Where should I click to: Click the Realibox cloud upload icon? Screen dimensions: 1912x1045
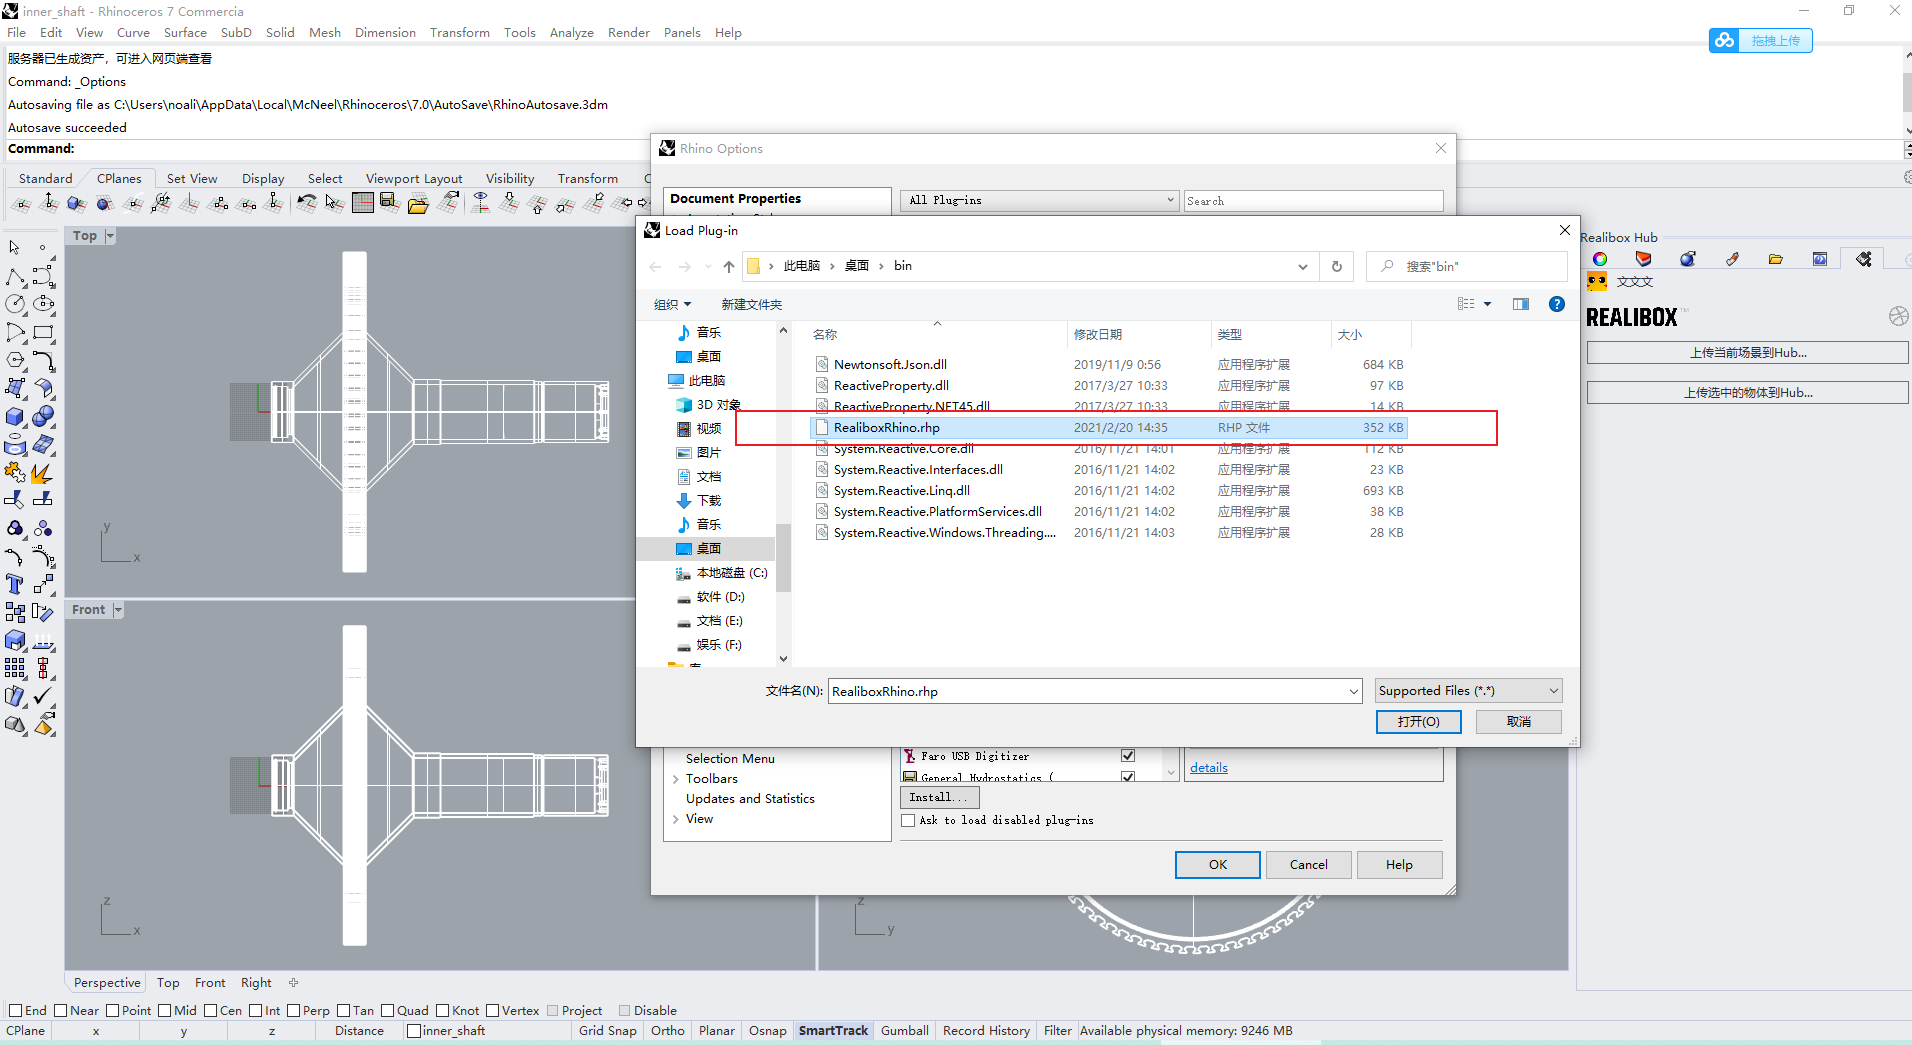click(1724, 40)
